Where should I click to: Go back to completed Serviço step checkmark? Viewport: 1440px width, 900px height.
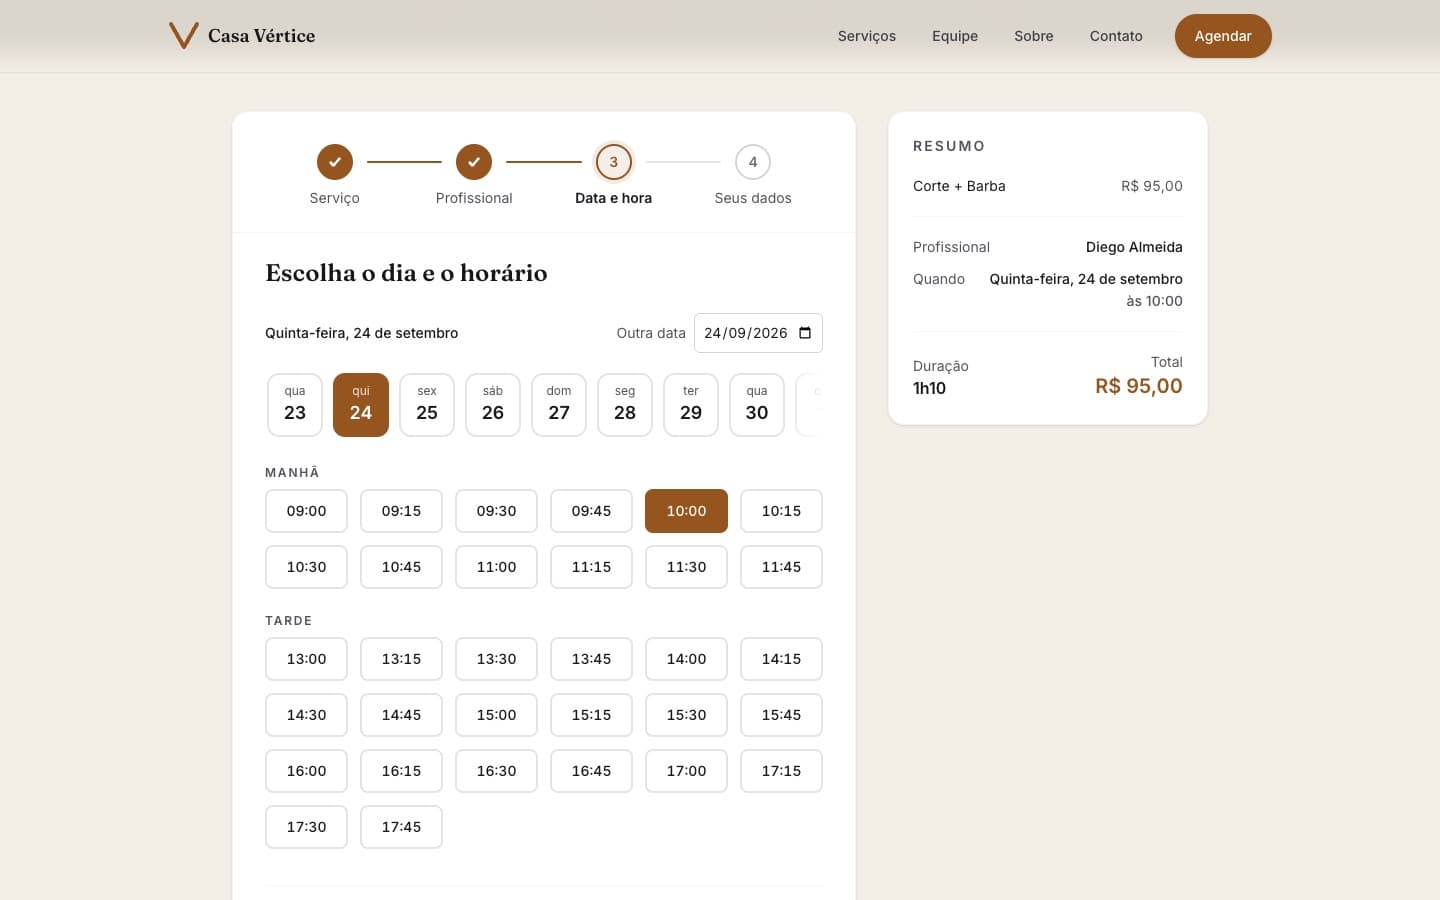tap(335, 162)
